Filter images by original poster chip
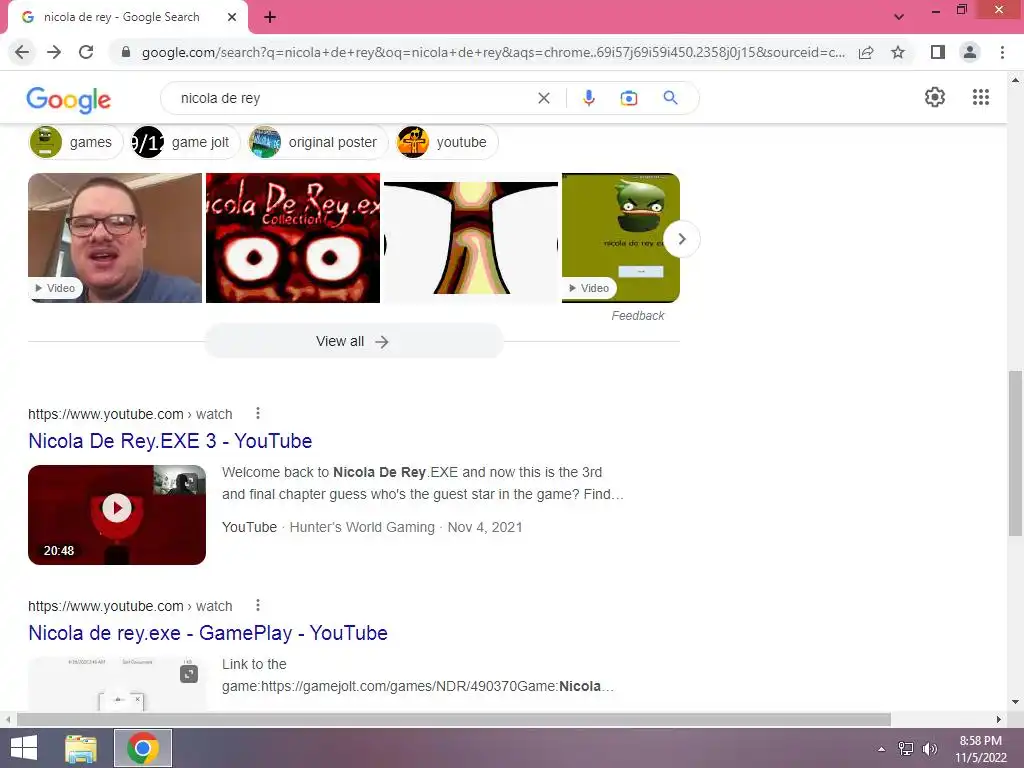 318,142
